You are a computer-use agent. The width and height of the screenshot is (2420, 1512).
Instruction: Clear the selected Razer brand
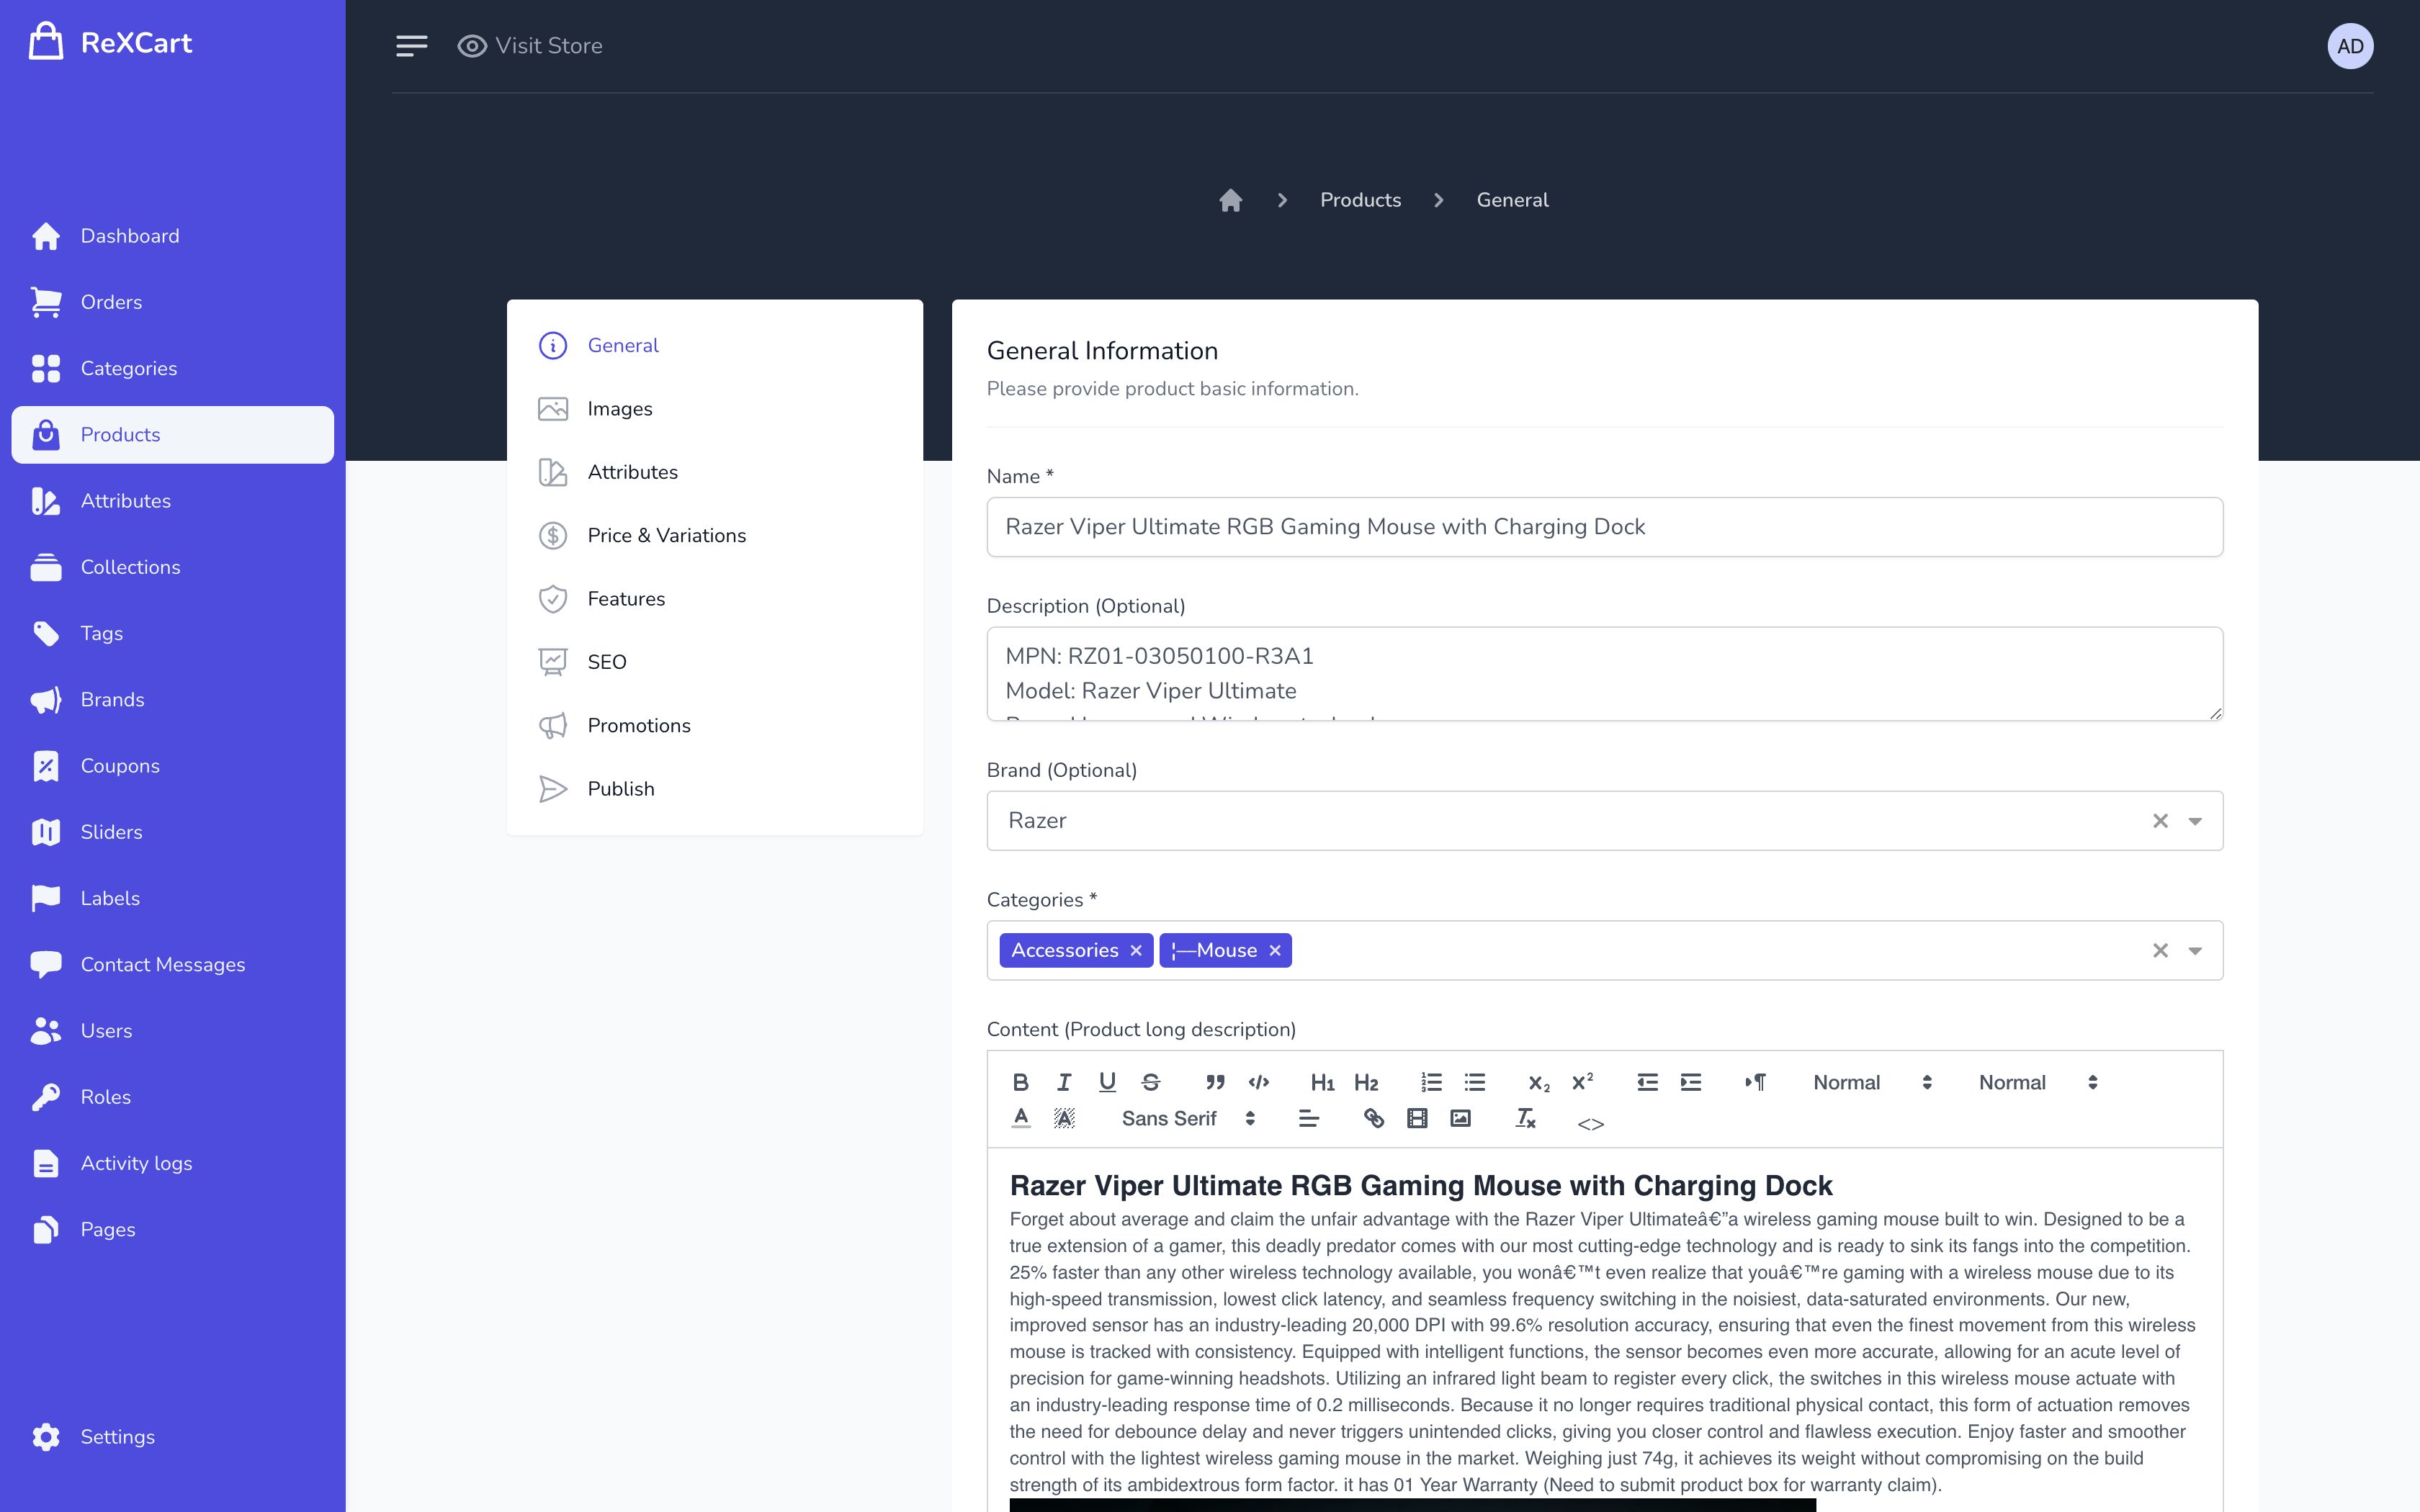(2160, 821)
